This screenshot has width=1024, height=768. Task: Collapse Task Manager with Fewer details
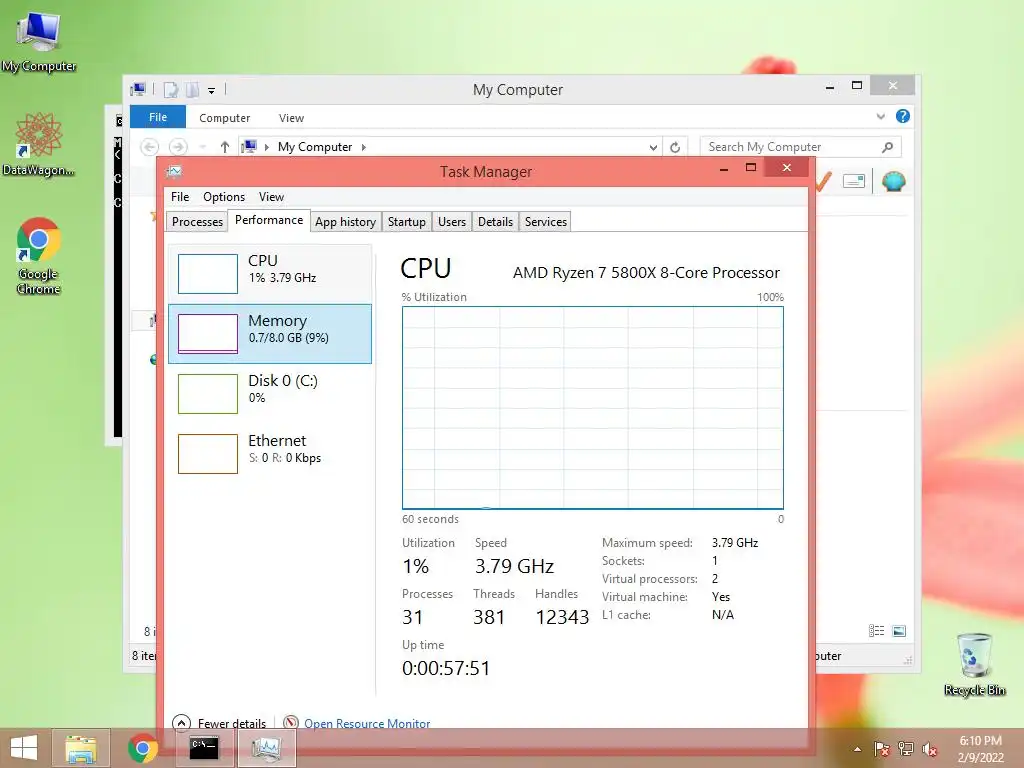coord(219,723)
